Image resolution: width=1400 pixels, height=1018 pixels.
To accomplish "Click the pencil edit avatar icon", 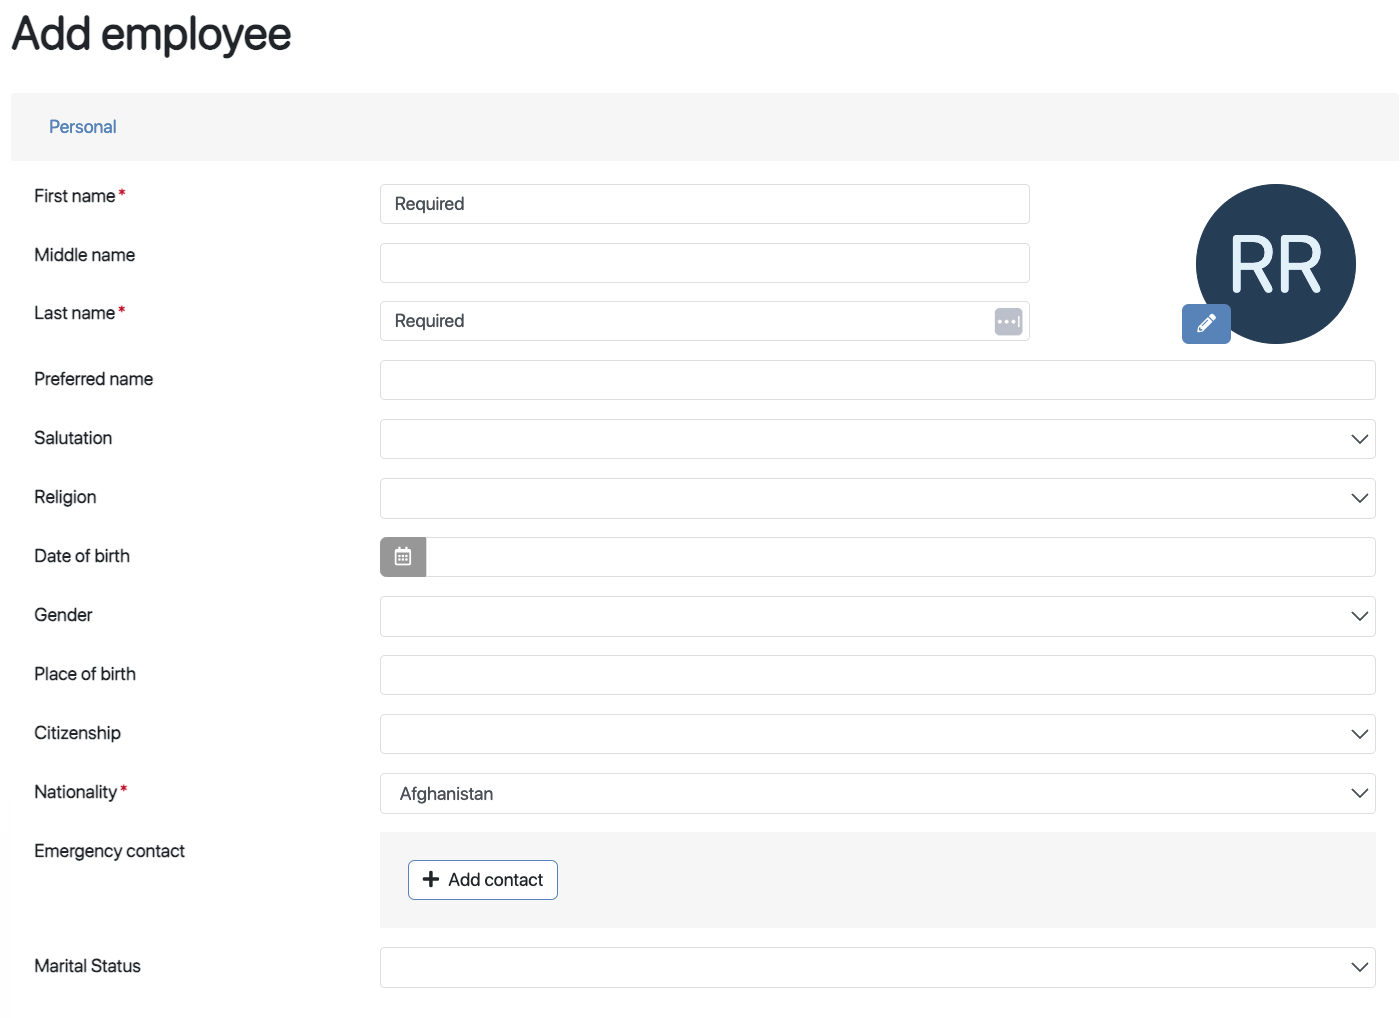I will click(1206, 324).
